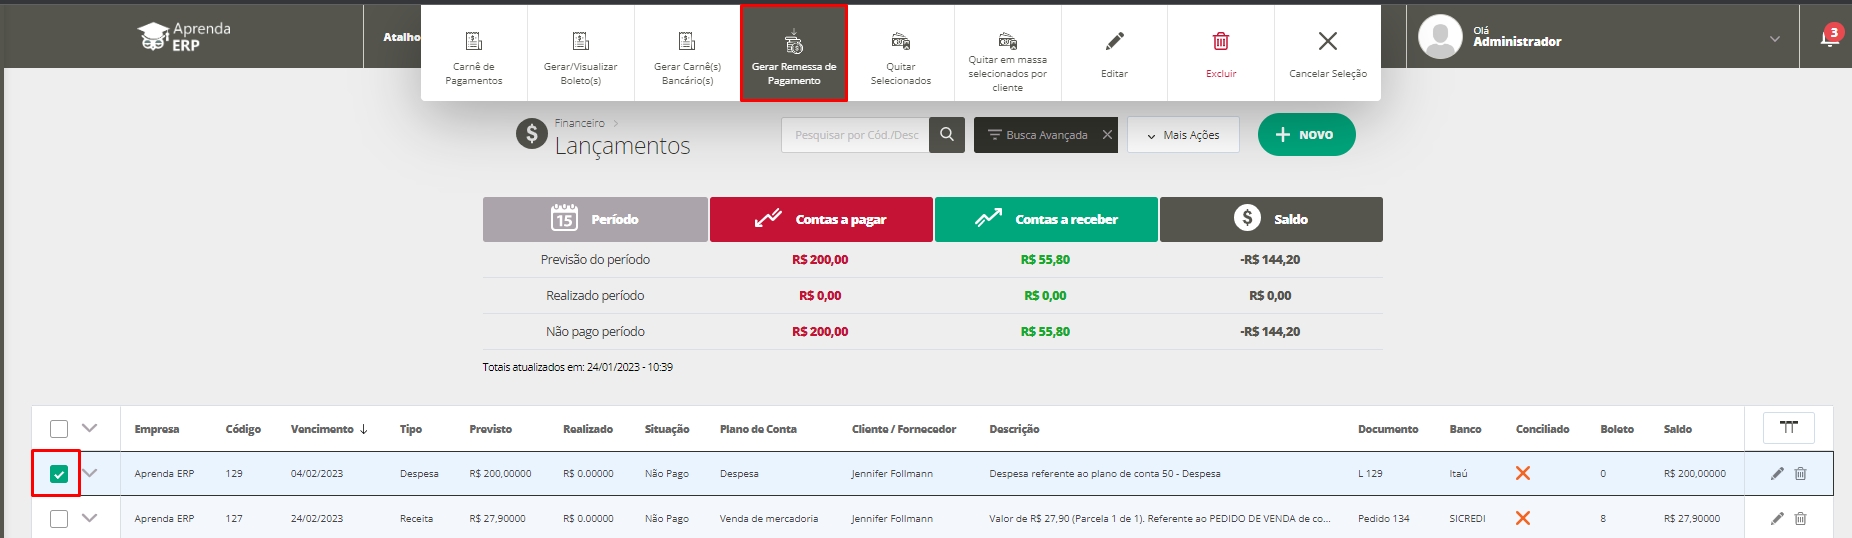Viewport: 1852px width, 538px height.
Task: Expand row 129 details chevron
Action: pyautogui.click(x=90, y=473)
